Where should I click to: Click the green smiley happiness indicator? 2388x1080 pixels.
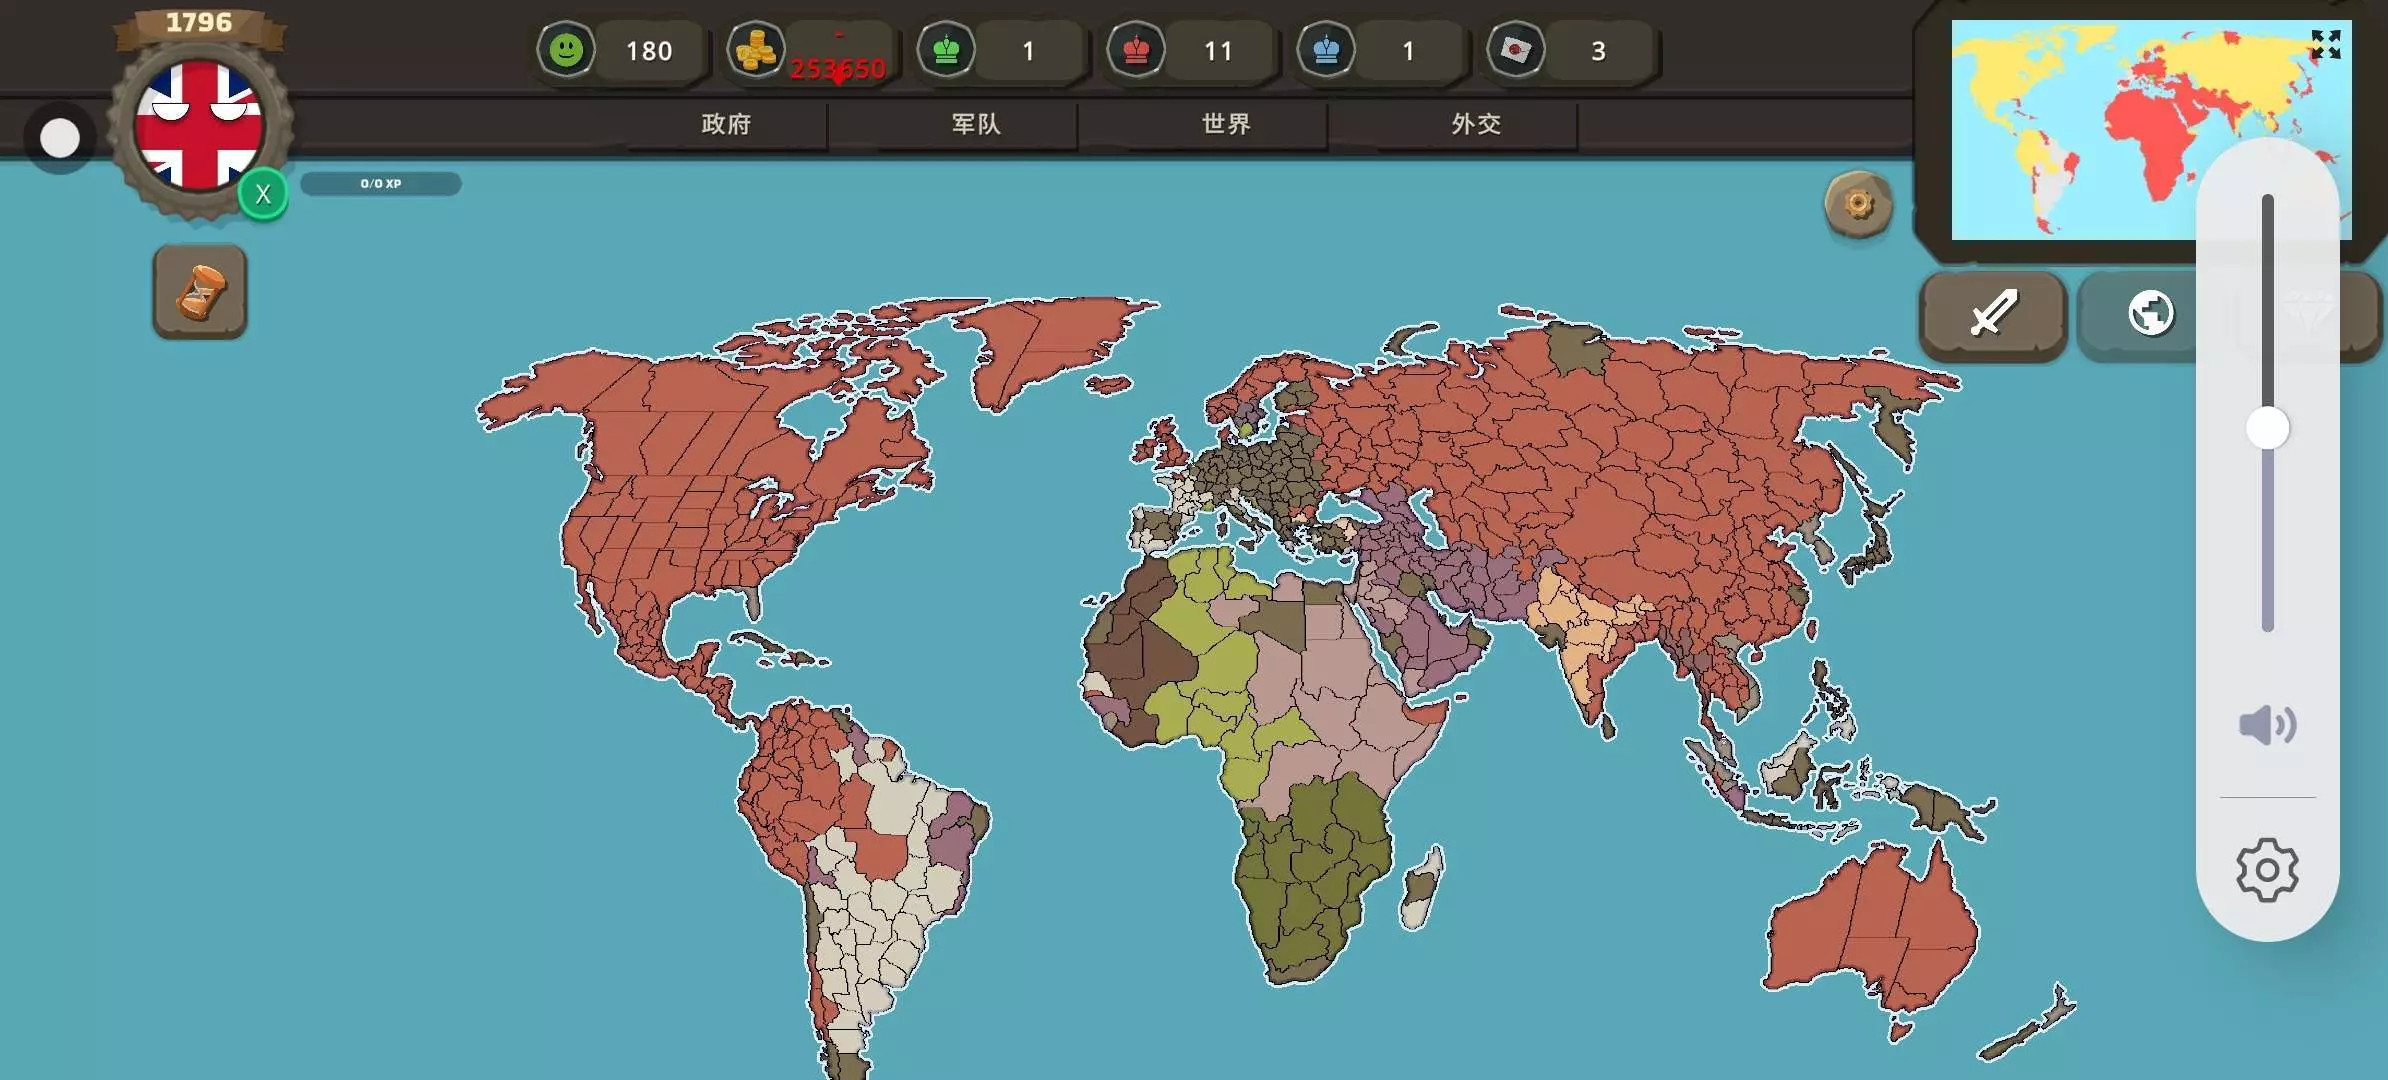point(566,50)
